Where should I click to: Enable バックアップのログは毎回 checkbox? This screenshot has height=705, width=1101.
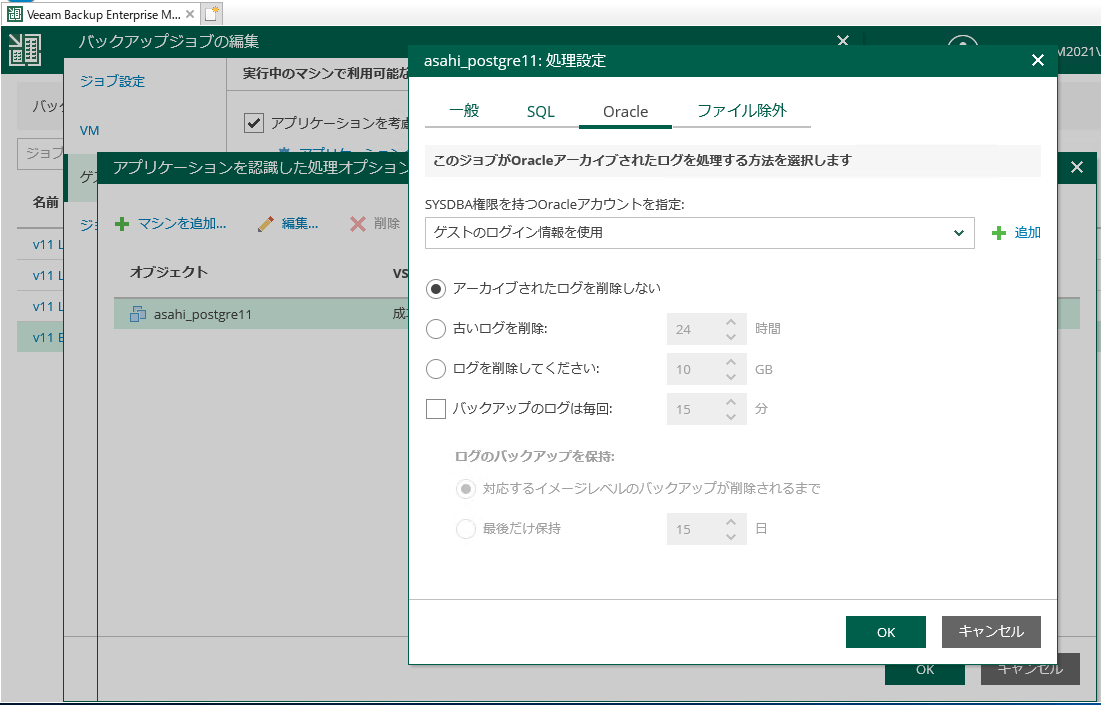coord(436,409)
